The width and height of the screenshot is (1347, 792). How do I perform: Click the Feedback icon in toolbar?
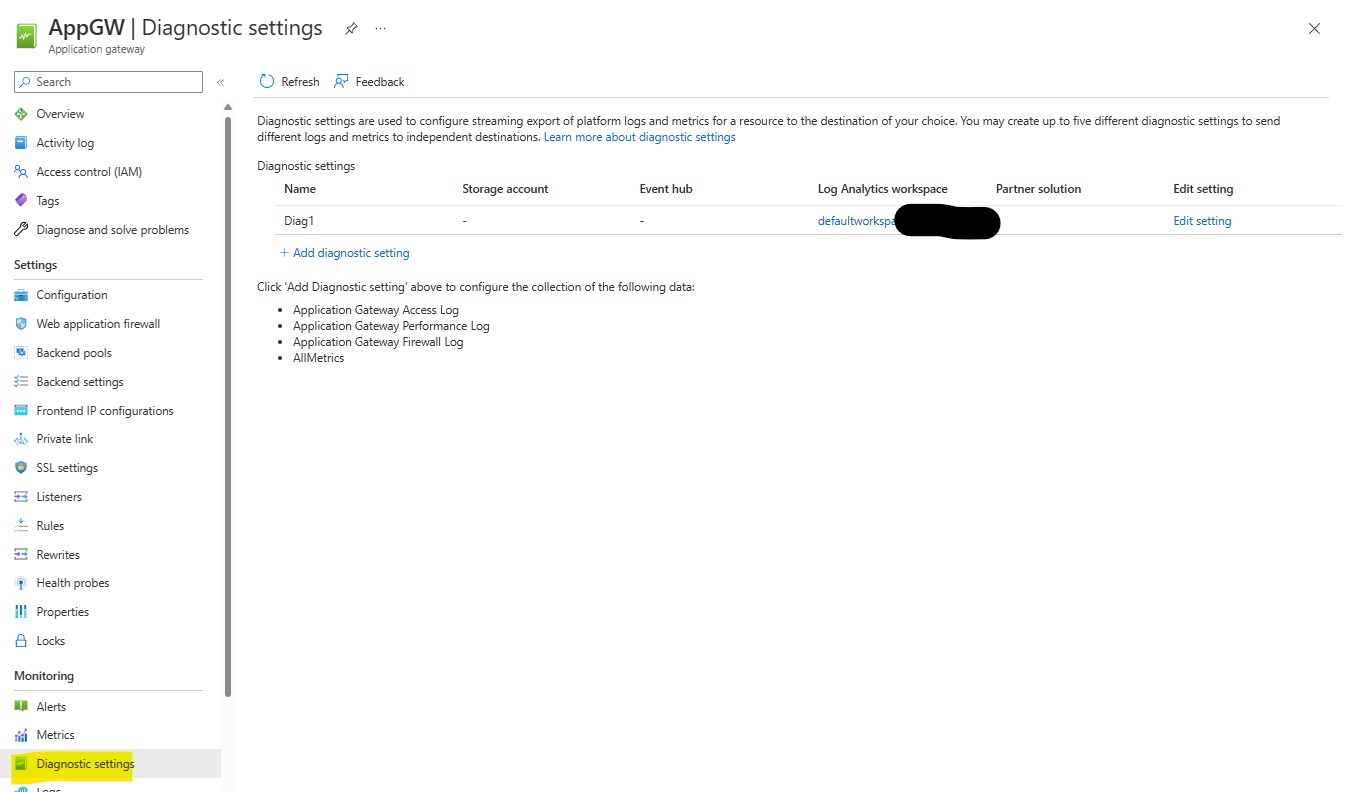pyautogui.click(x=342, y=82)
